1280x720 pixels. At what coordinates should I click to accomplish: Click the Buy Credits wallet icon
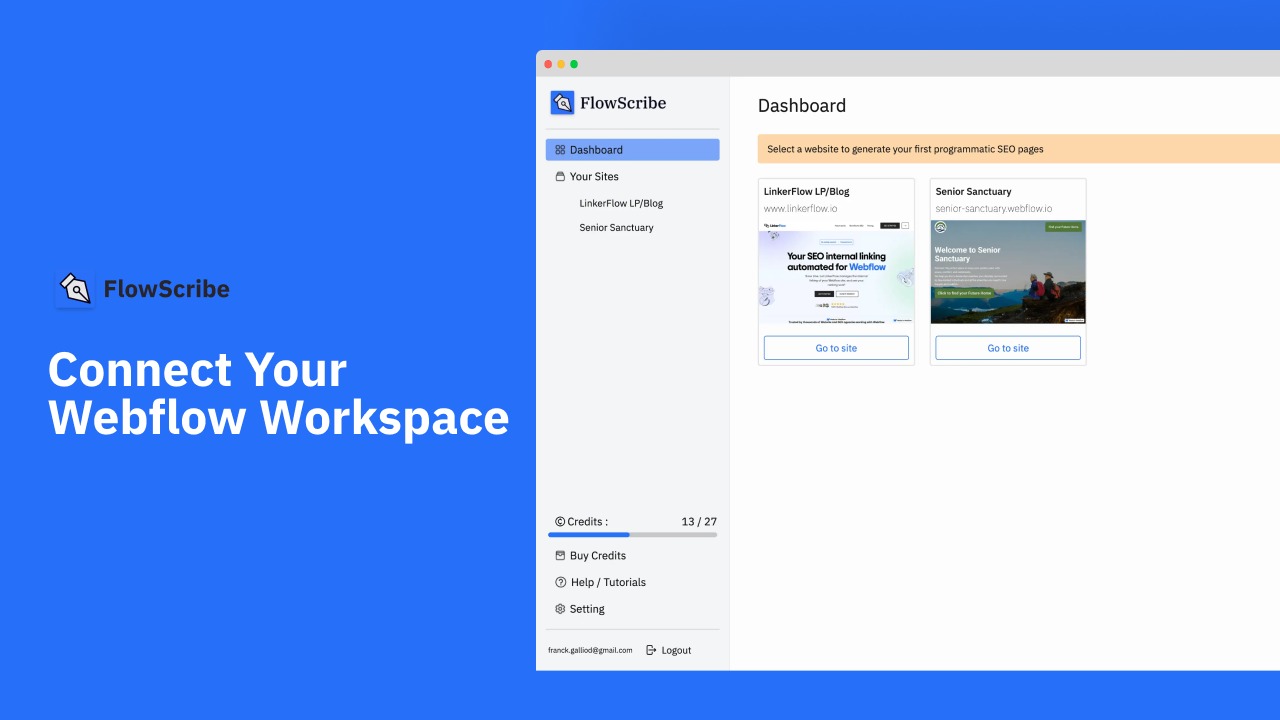[x=560, y=555]
